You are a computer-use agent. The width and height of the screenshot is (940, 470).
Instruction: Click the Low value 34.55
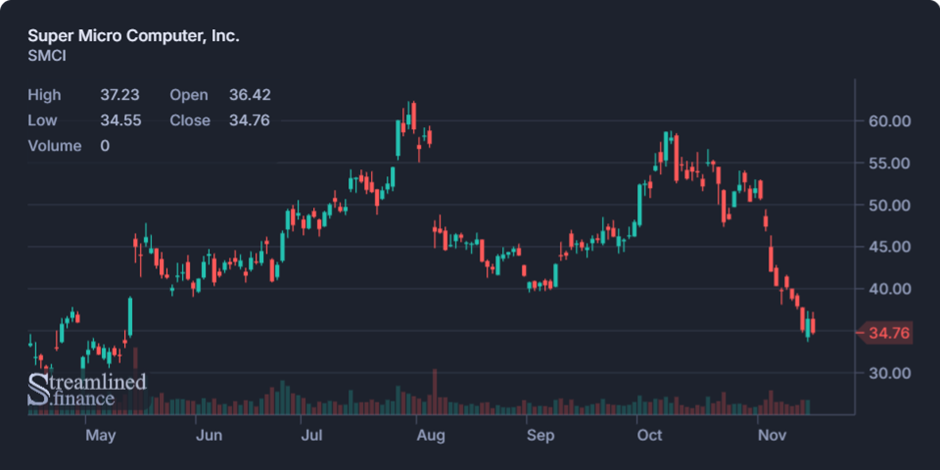pos(120,120)
